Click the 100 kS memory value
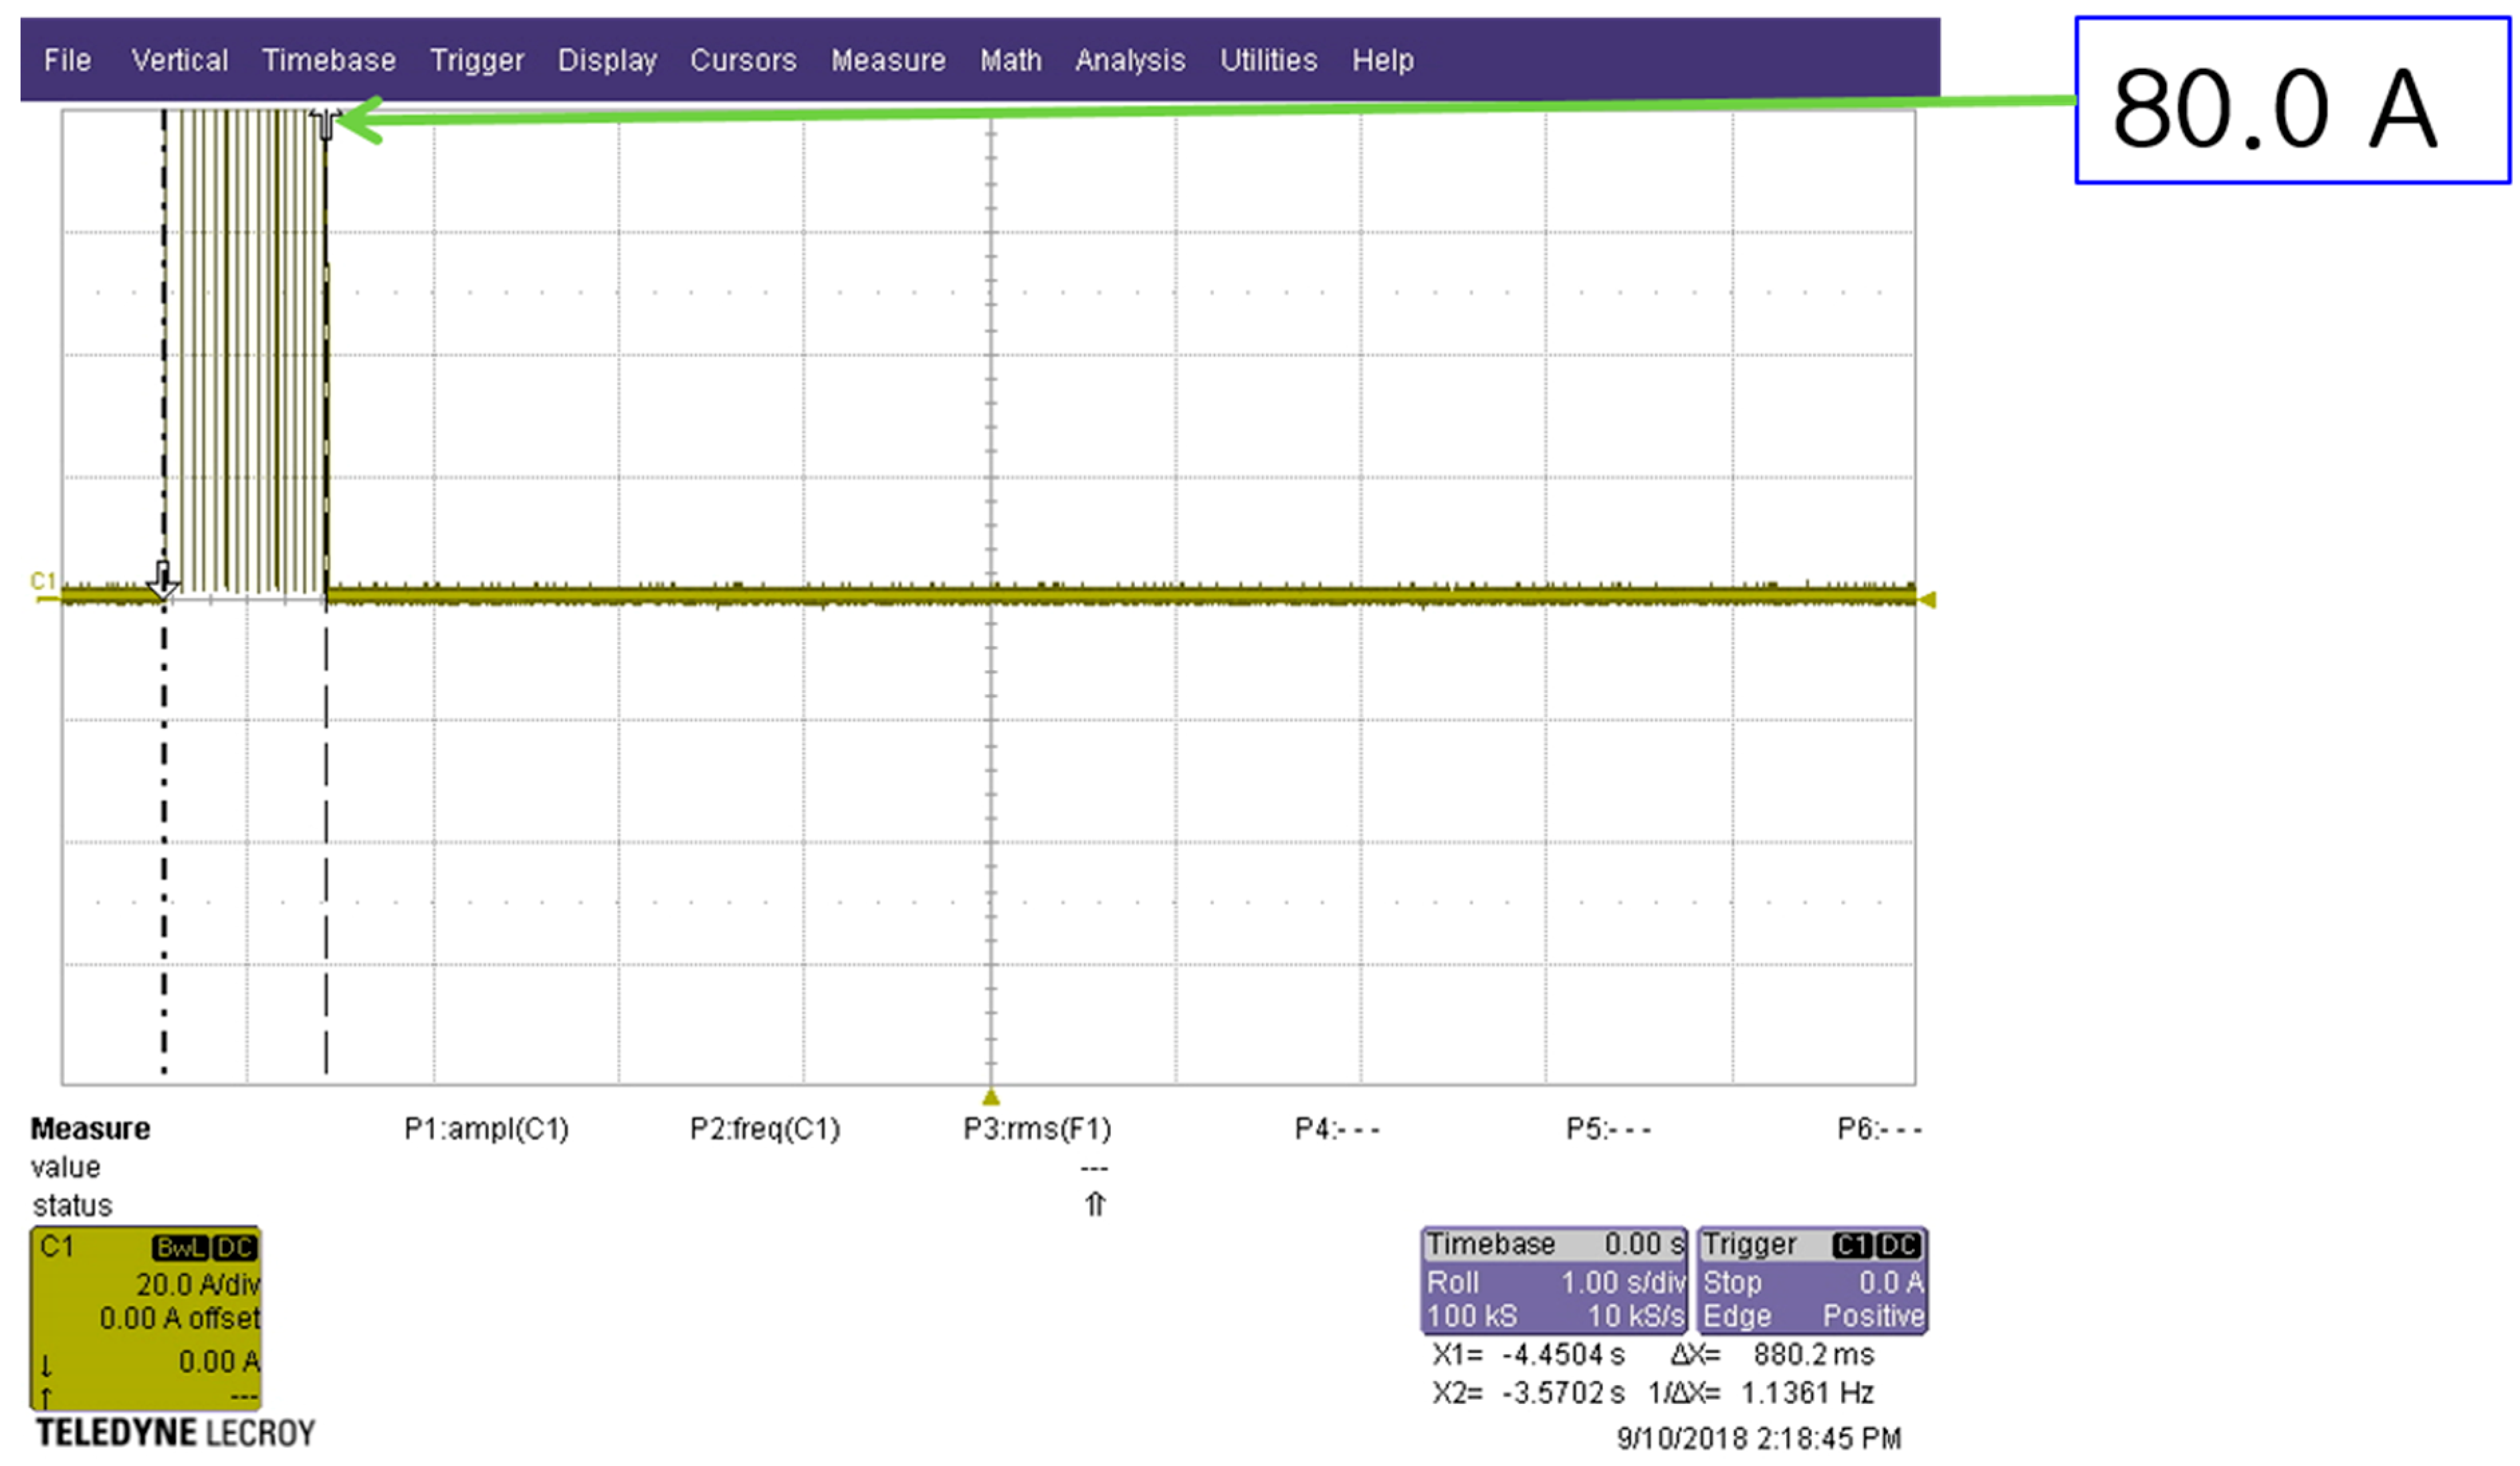 (1472, 1316)
